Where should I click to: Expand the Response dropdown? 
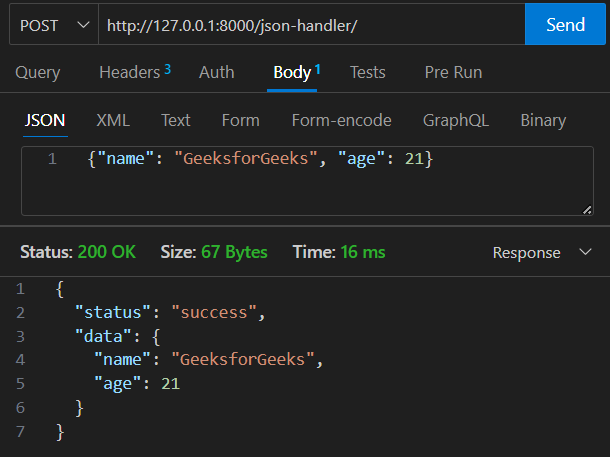[540, 253]
